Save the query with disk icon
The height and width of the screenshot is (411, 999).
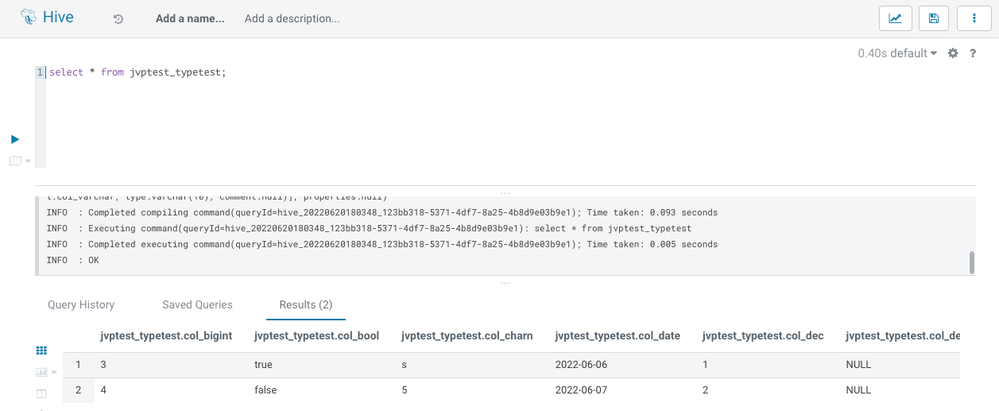(x=934, y=18)
